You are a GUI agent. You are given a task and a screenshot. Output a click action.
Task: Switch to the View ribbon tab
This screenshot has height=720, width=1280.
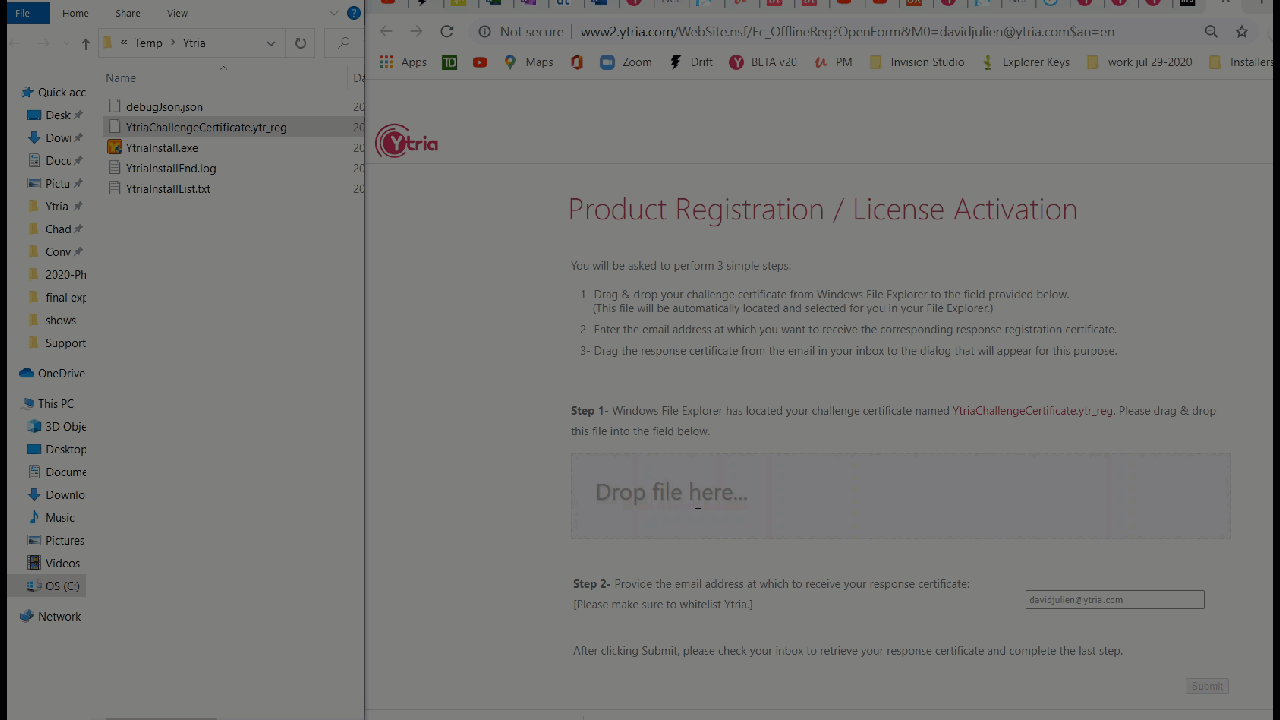[x=177, y=13]
